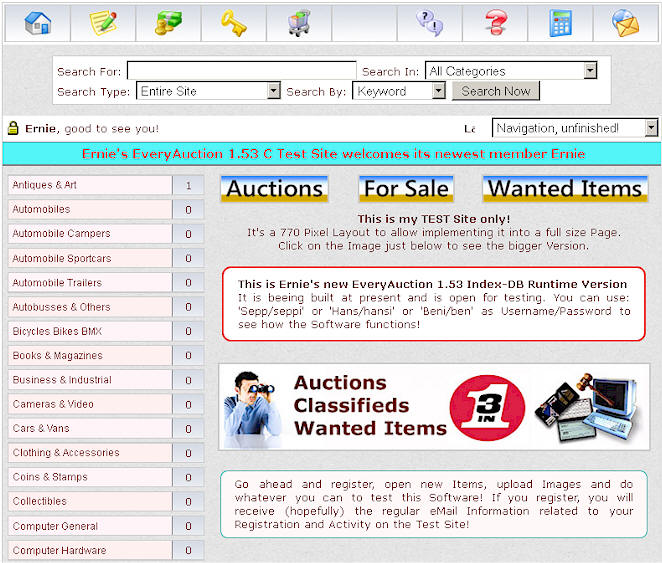Open the All Categories dropdown

[x=511, y=70]
